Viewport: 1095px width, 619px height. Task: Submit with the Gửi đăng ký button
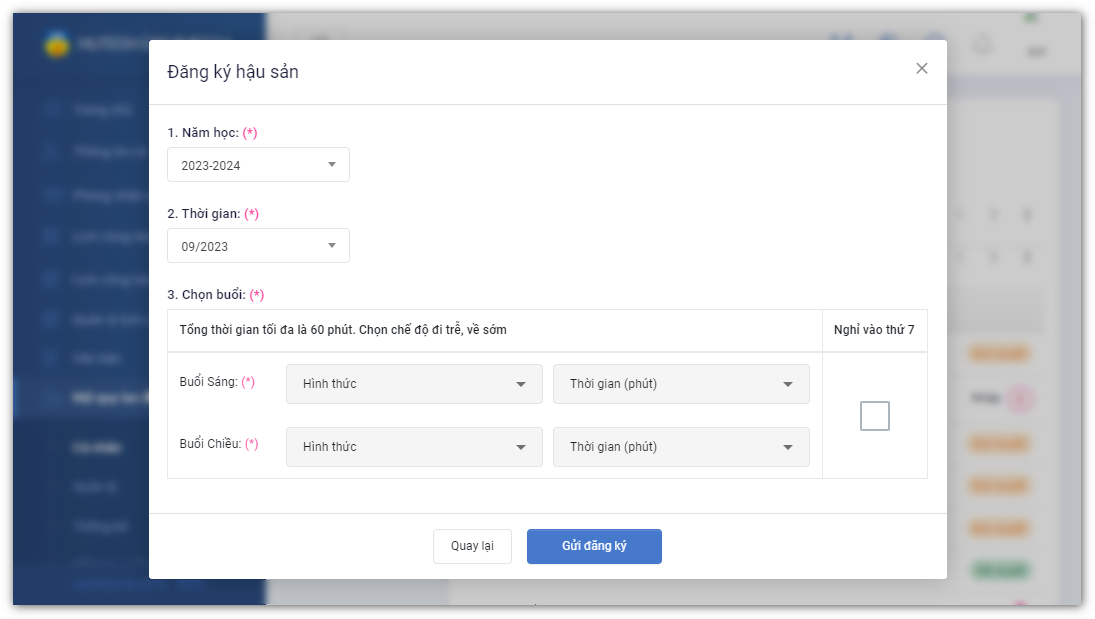tap(594, 546)
